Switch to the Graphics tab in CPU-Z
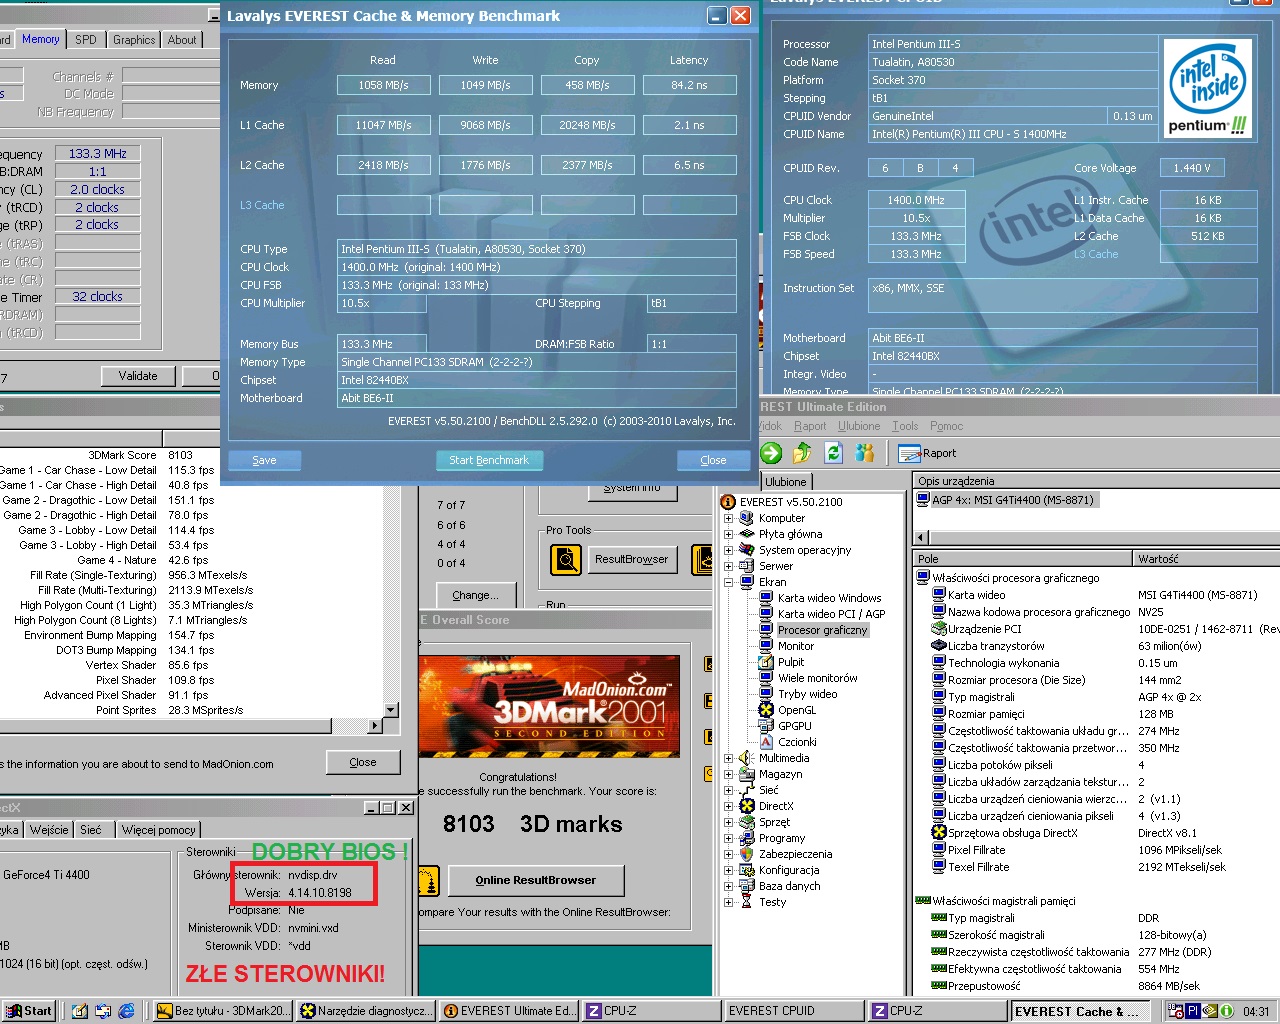The height and width of the screenshot is (1024, 1280). click(134, 40)
